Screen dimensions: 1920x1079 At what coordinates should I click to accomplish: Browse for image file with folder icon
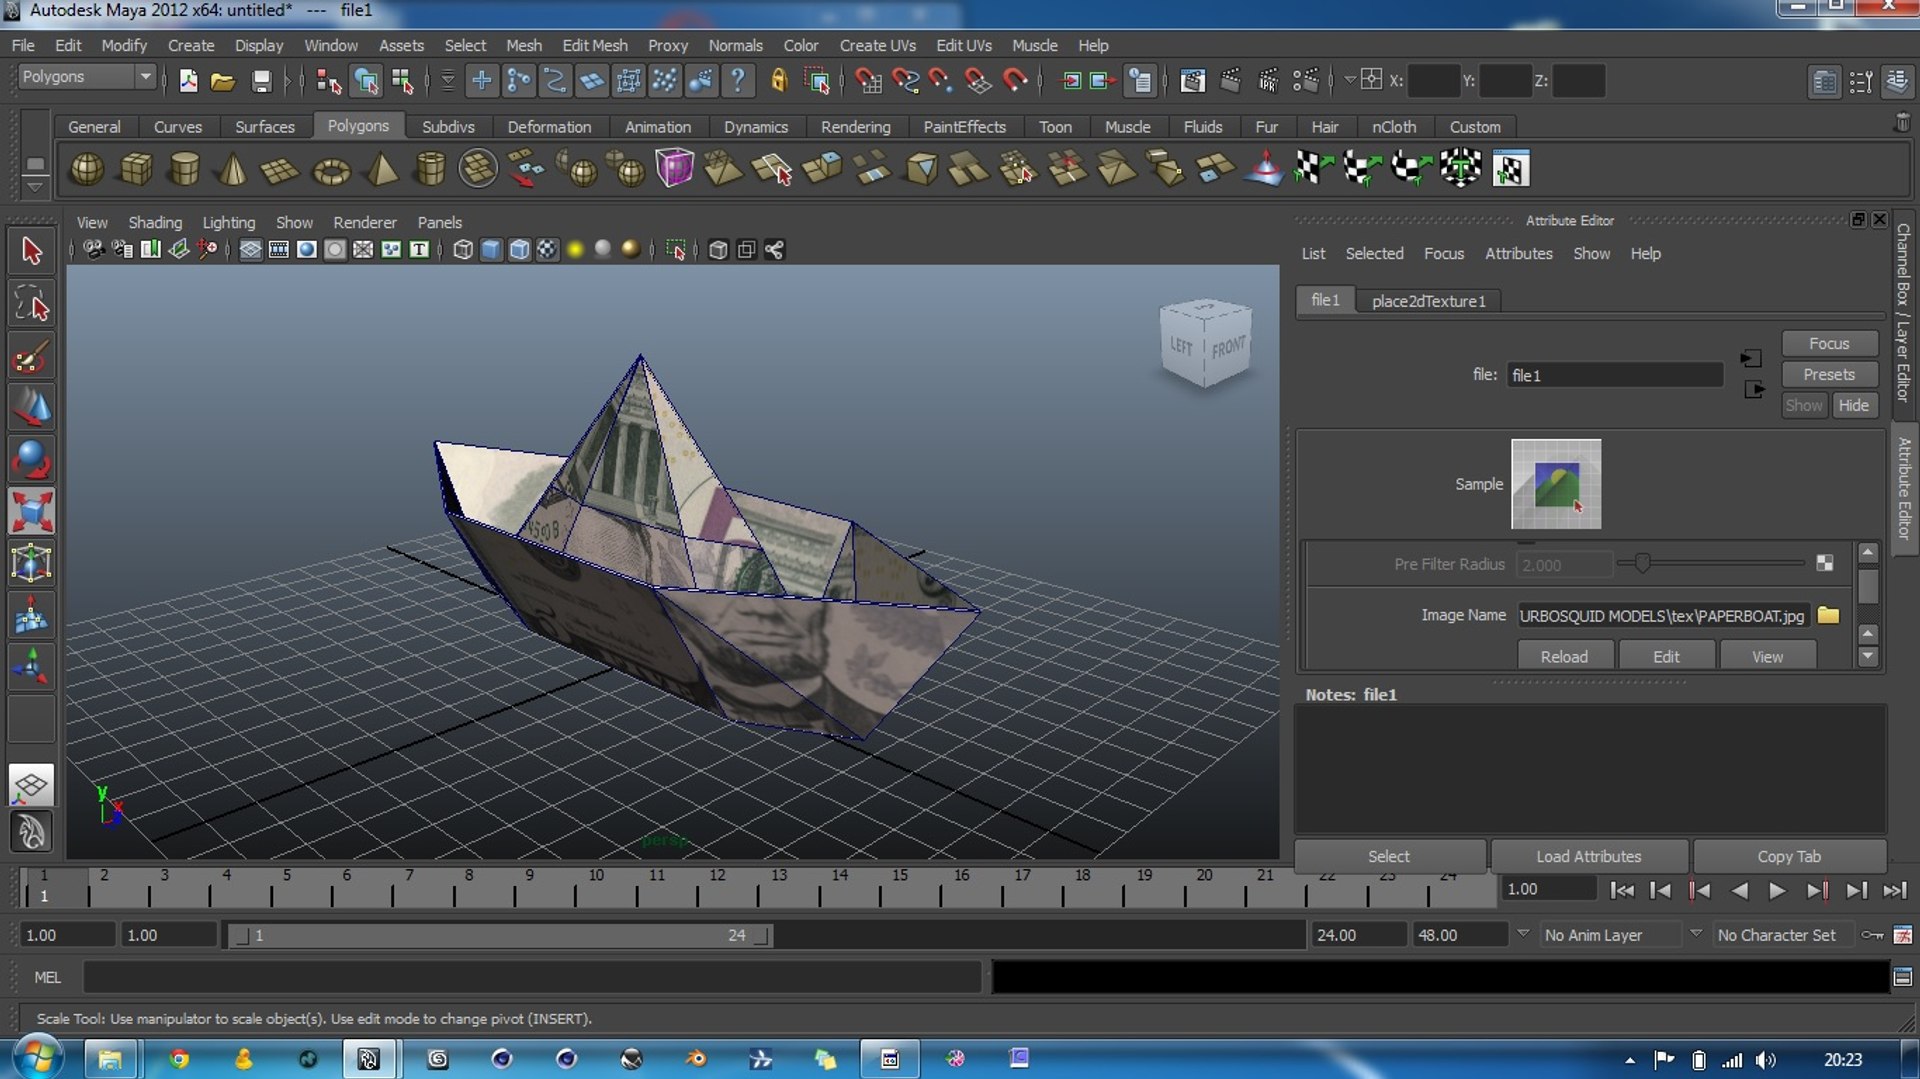[x=1828, y=615]
